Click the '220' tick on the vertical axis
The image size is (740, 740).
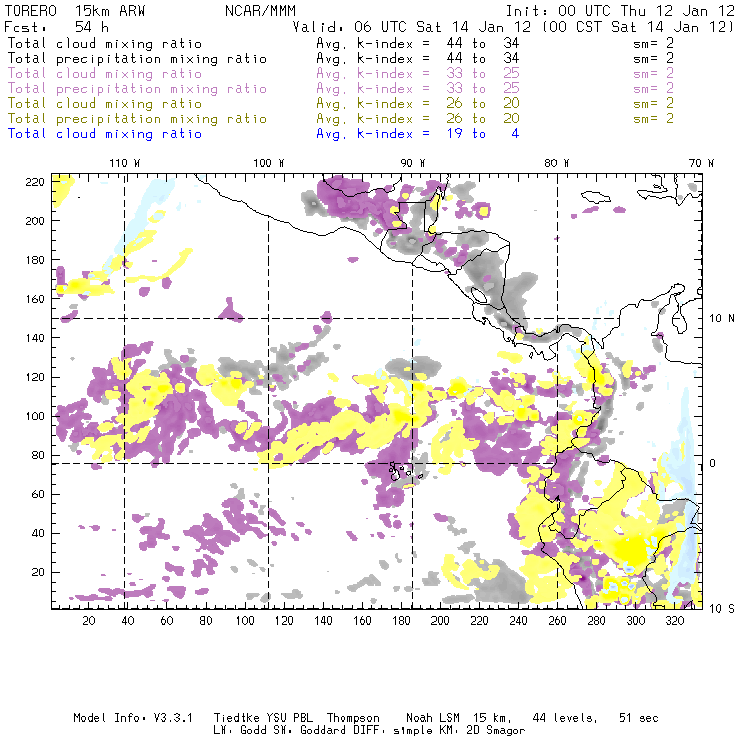coord(35,182)
